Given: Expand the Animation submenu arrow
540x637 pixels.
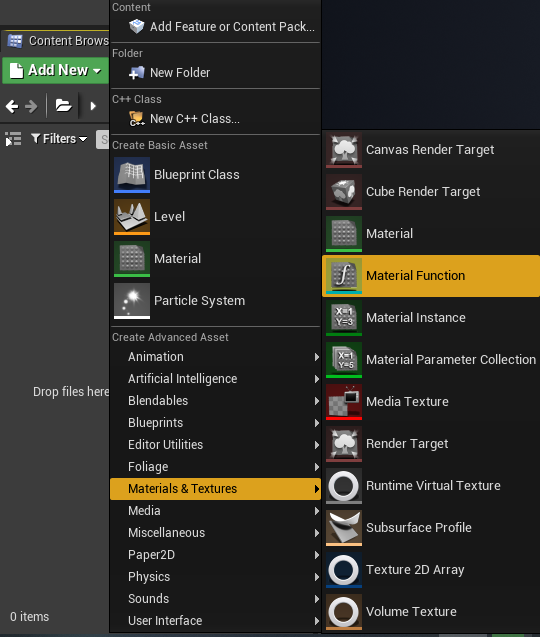Looking at the screenshot, I should tap(317, 357).
